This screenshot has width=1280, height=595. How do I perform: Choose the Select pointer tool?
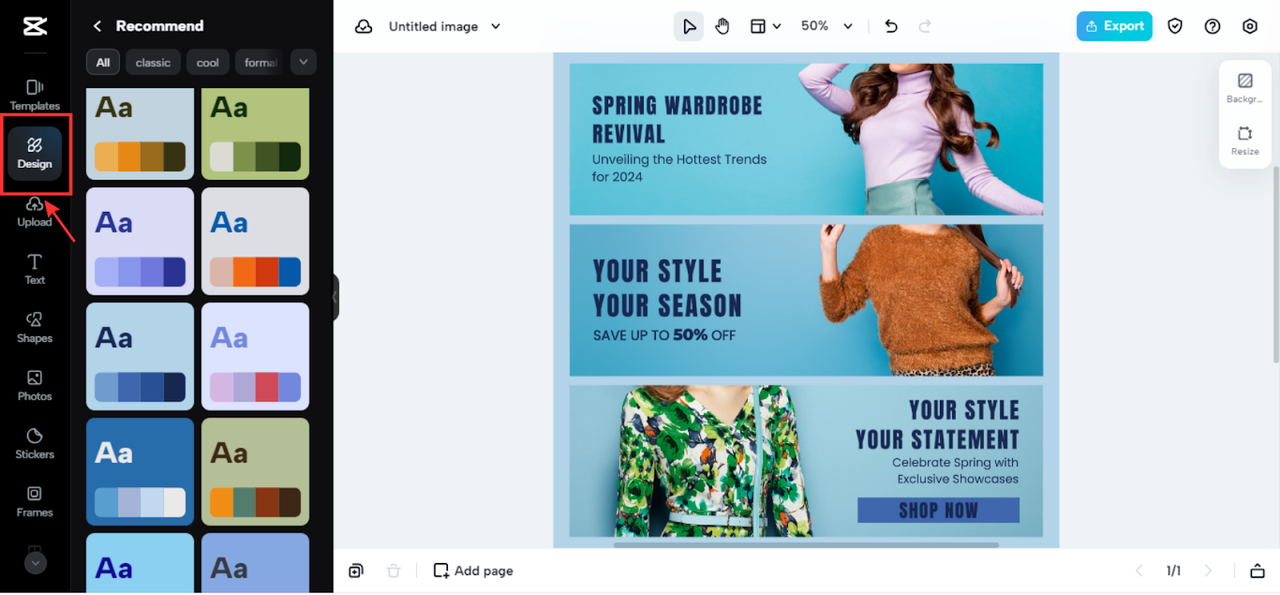click(x=689, y=27)
